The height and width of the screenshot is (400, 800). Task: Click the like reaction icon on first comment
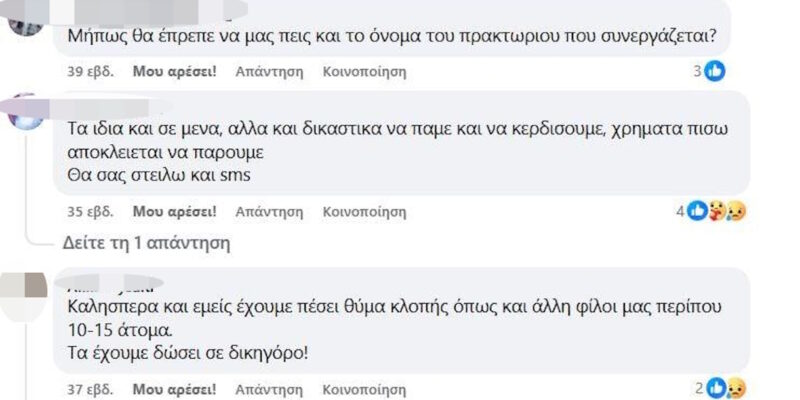(x=714, y=71)
